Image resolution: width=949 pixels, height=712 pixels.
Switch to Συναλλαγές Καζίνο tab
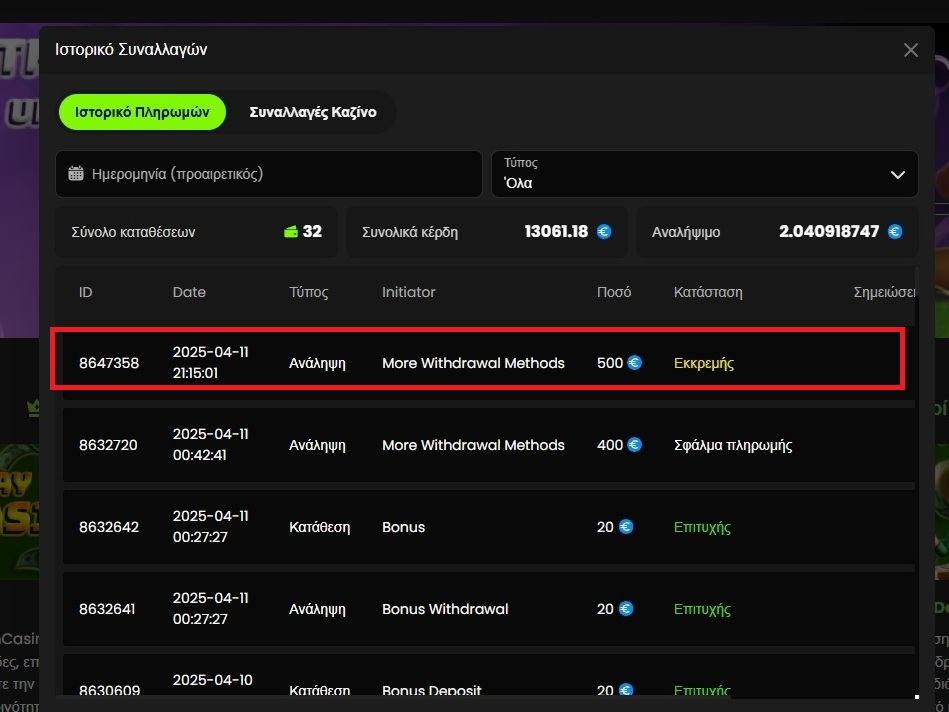click(x=312, y=112)
